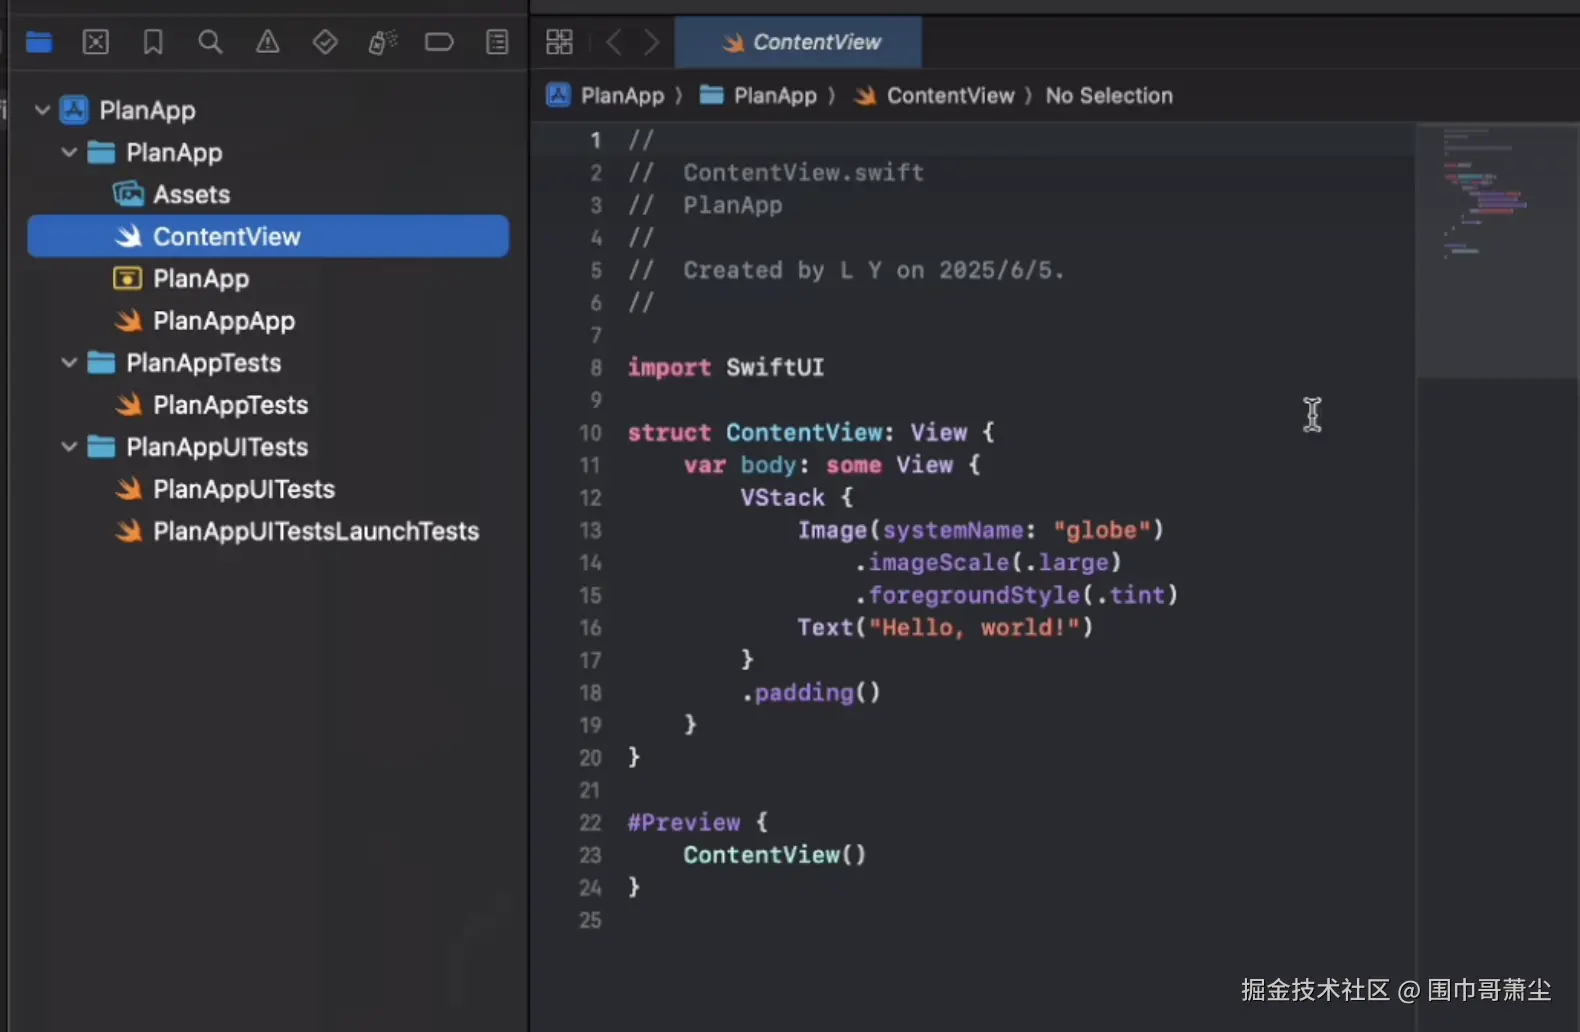Click the Assets catalog icon
1580x1032 pixels.
(x=128, y=194)
